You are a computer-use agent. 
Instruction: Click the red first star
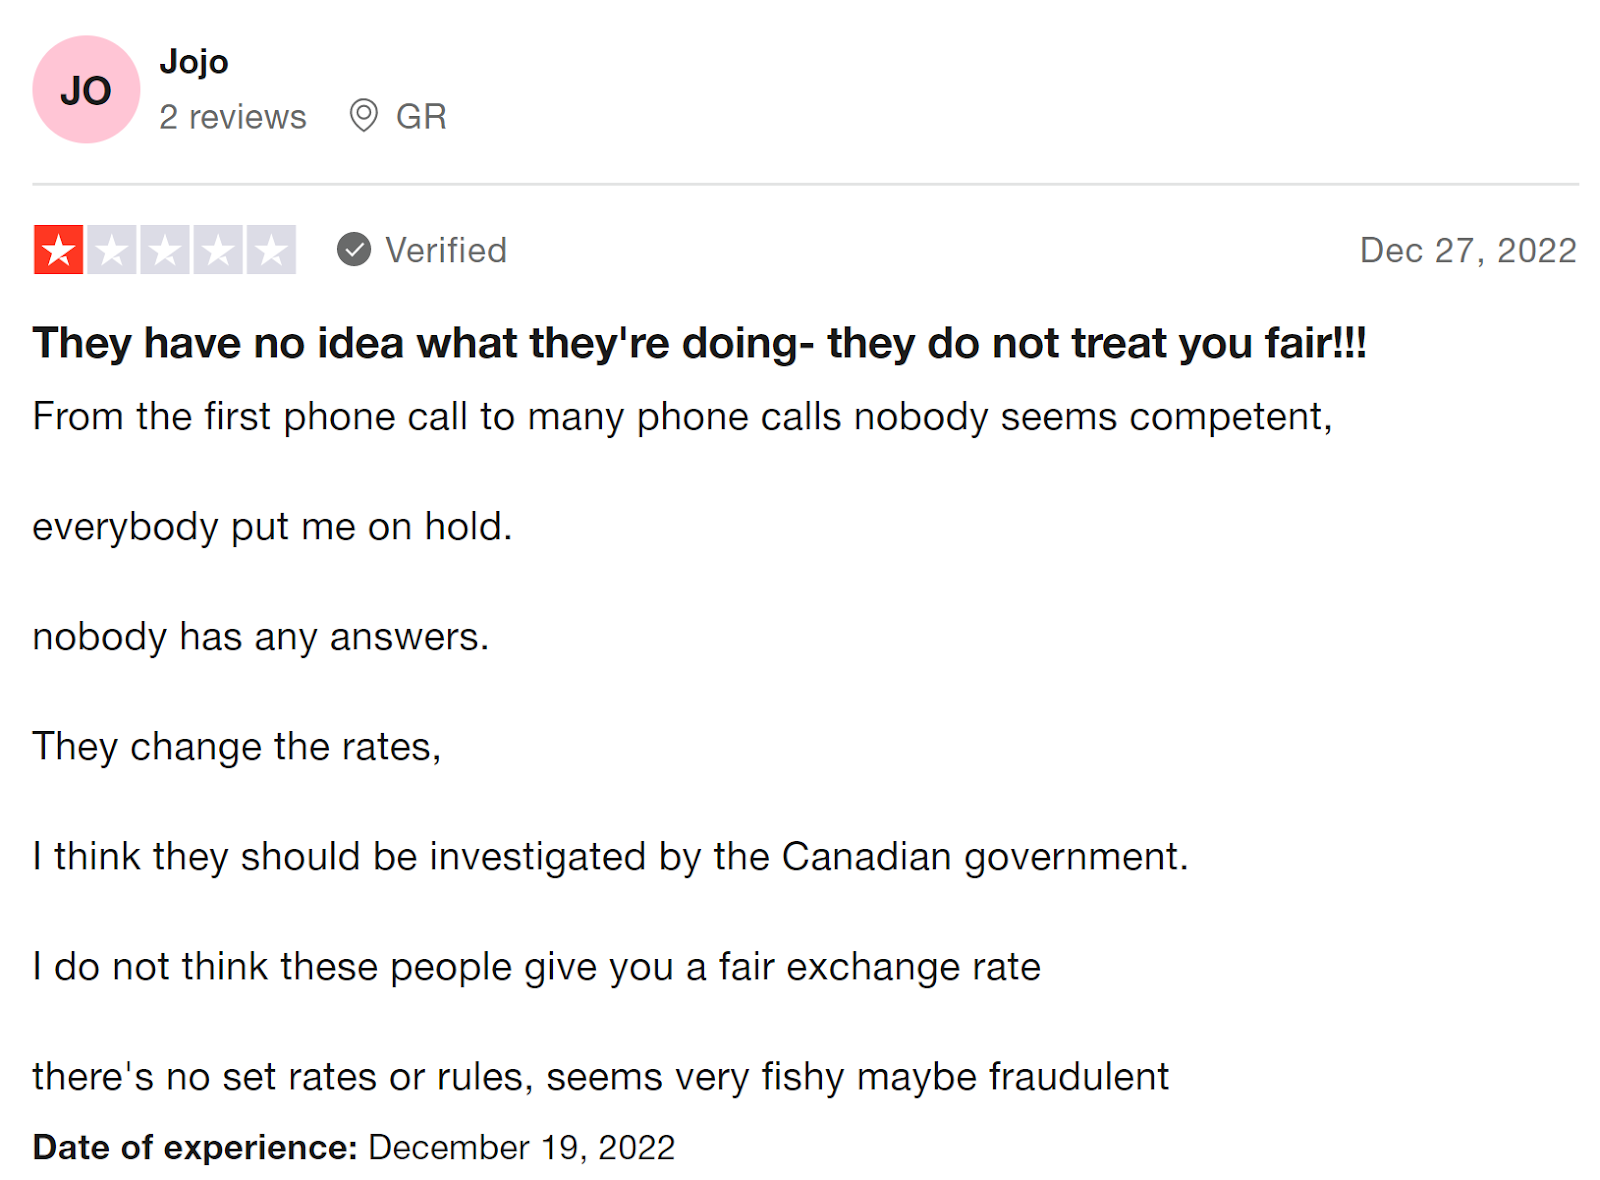pyautogui.click(x=59, y=250)
